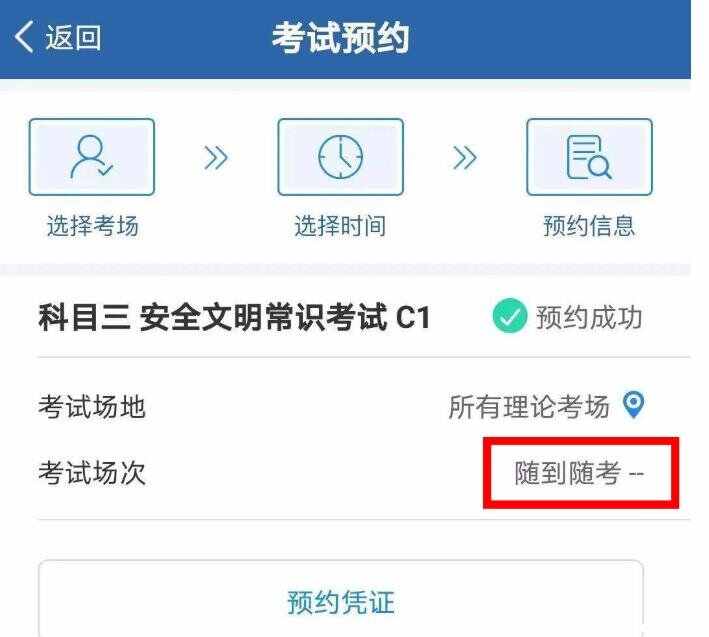Tap the 科目三 安全文明常识考试 C1 heading
The height and width of the screenshot is (637, 709).
(234, 317)
